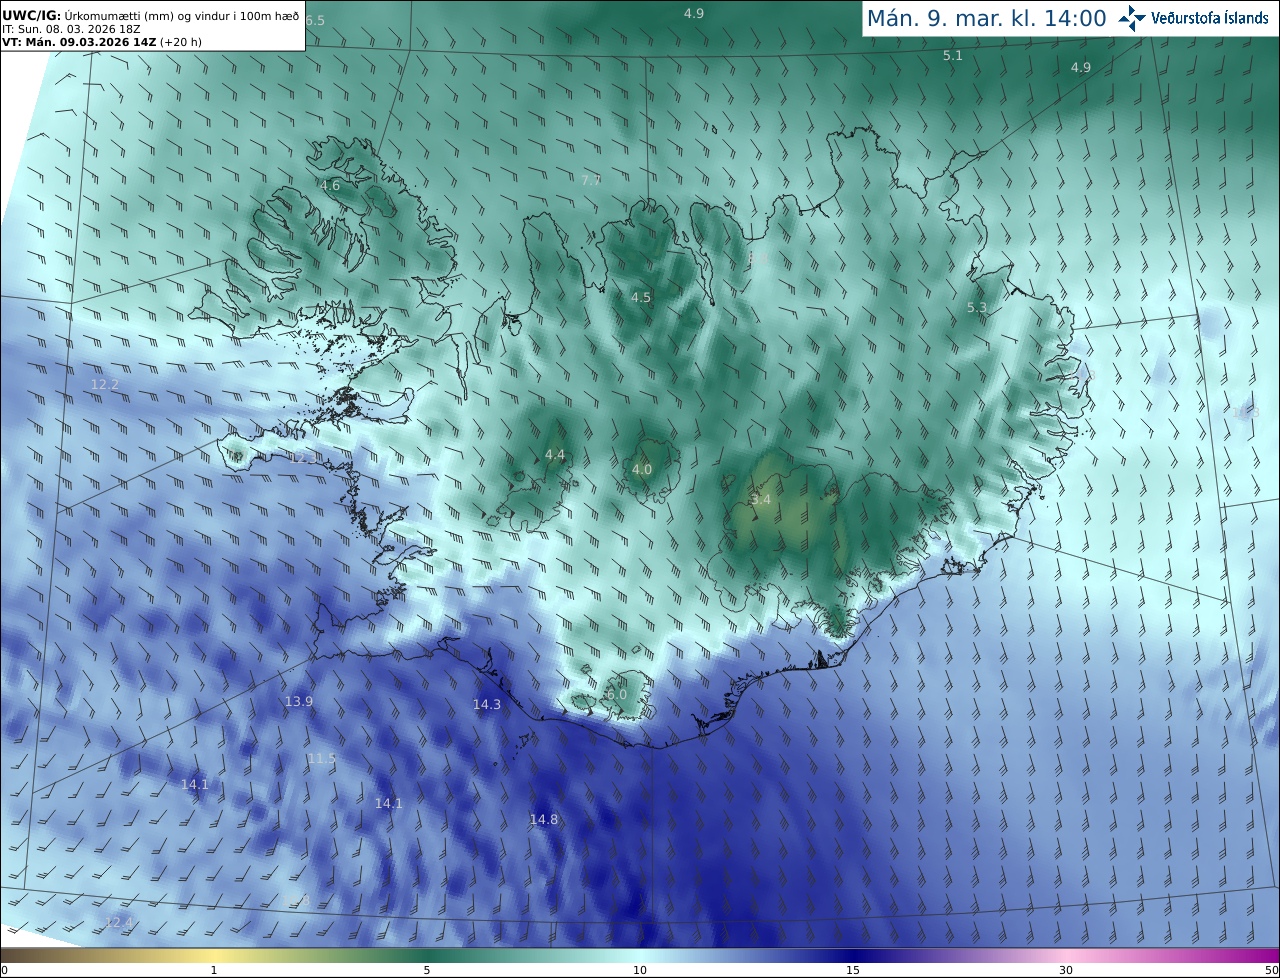Select the 14.8 map value

[x=544, y=820]
